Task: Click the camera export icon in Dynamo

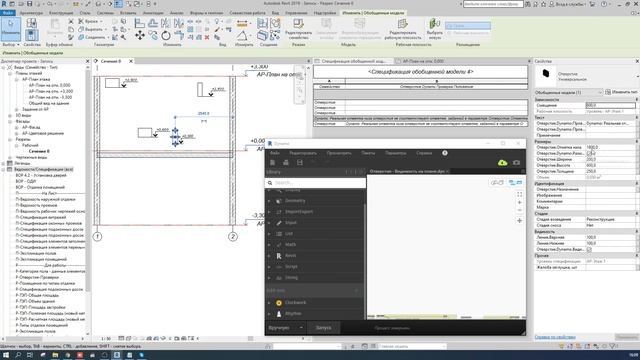Action: coord(516,162)
